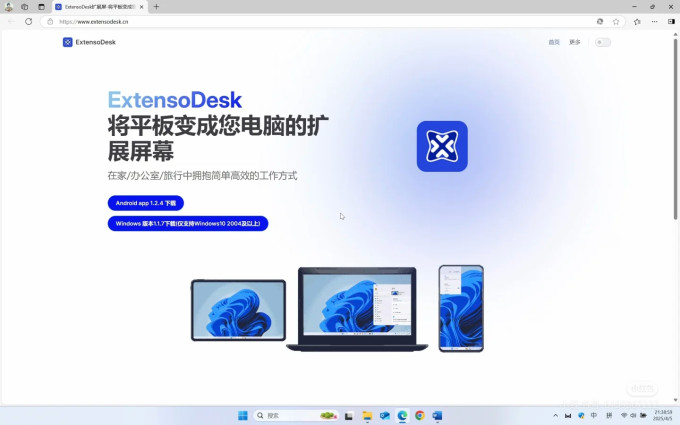The height and width of the screenshot is (425, 680).
Task: Expand hidden system tray icons
Action: pos(555,415)
